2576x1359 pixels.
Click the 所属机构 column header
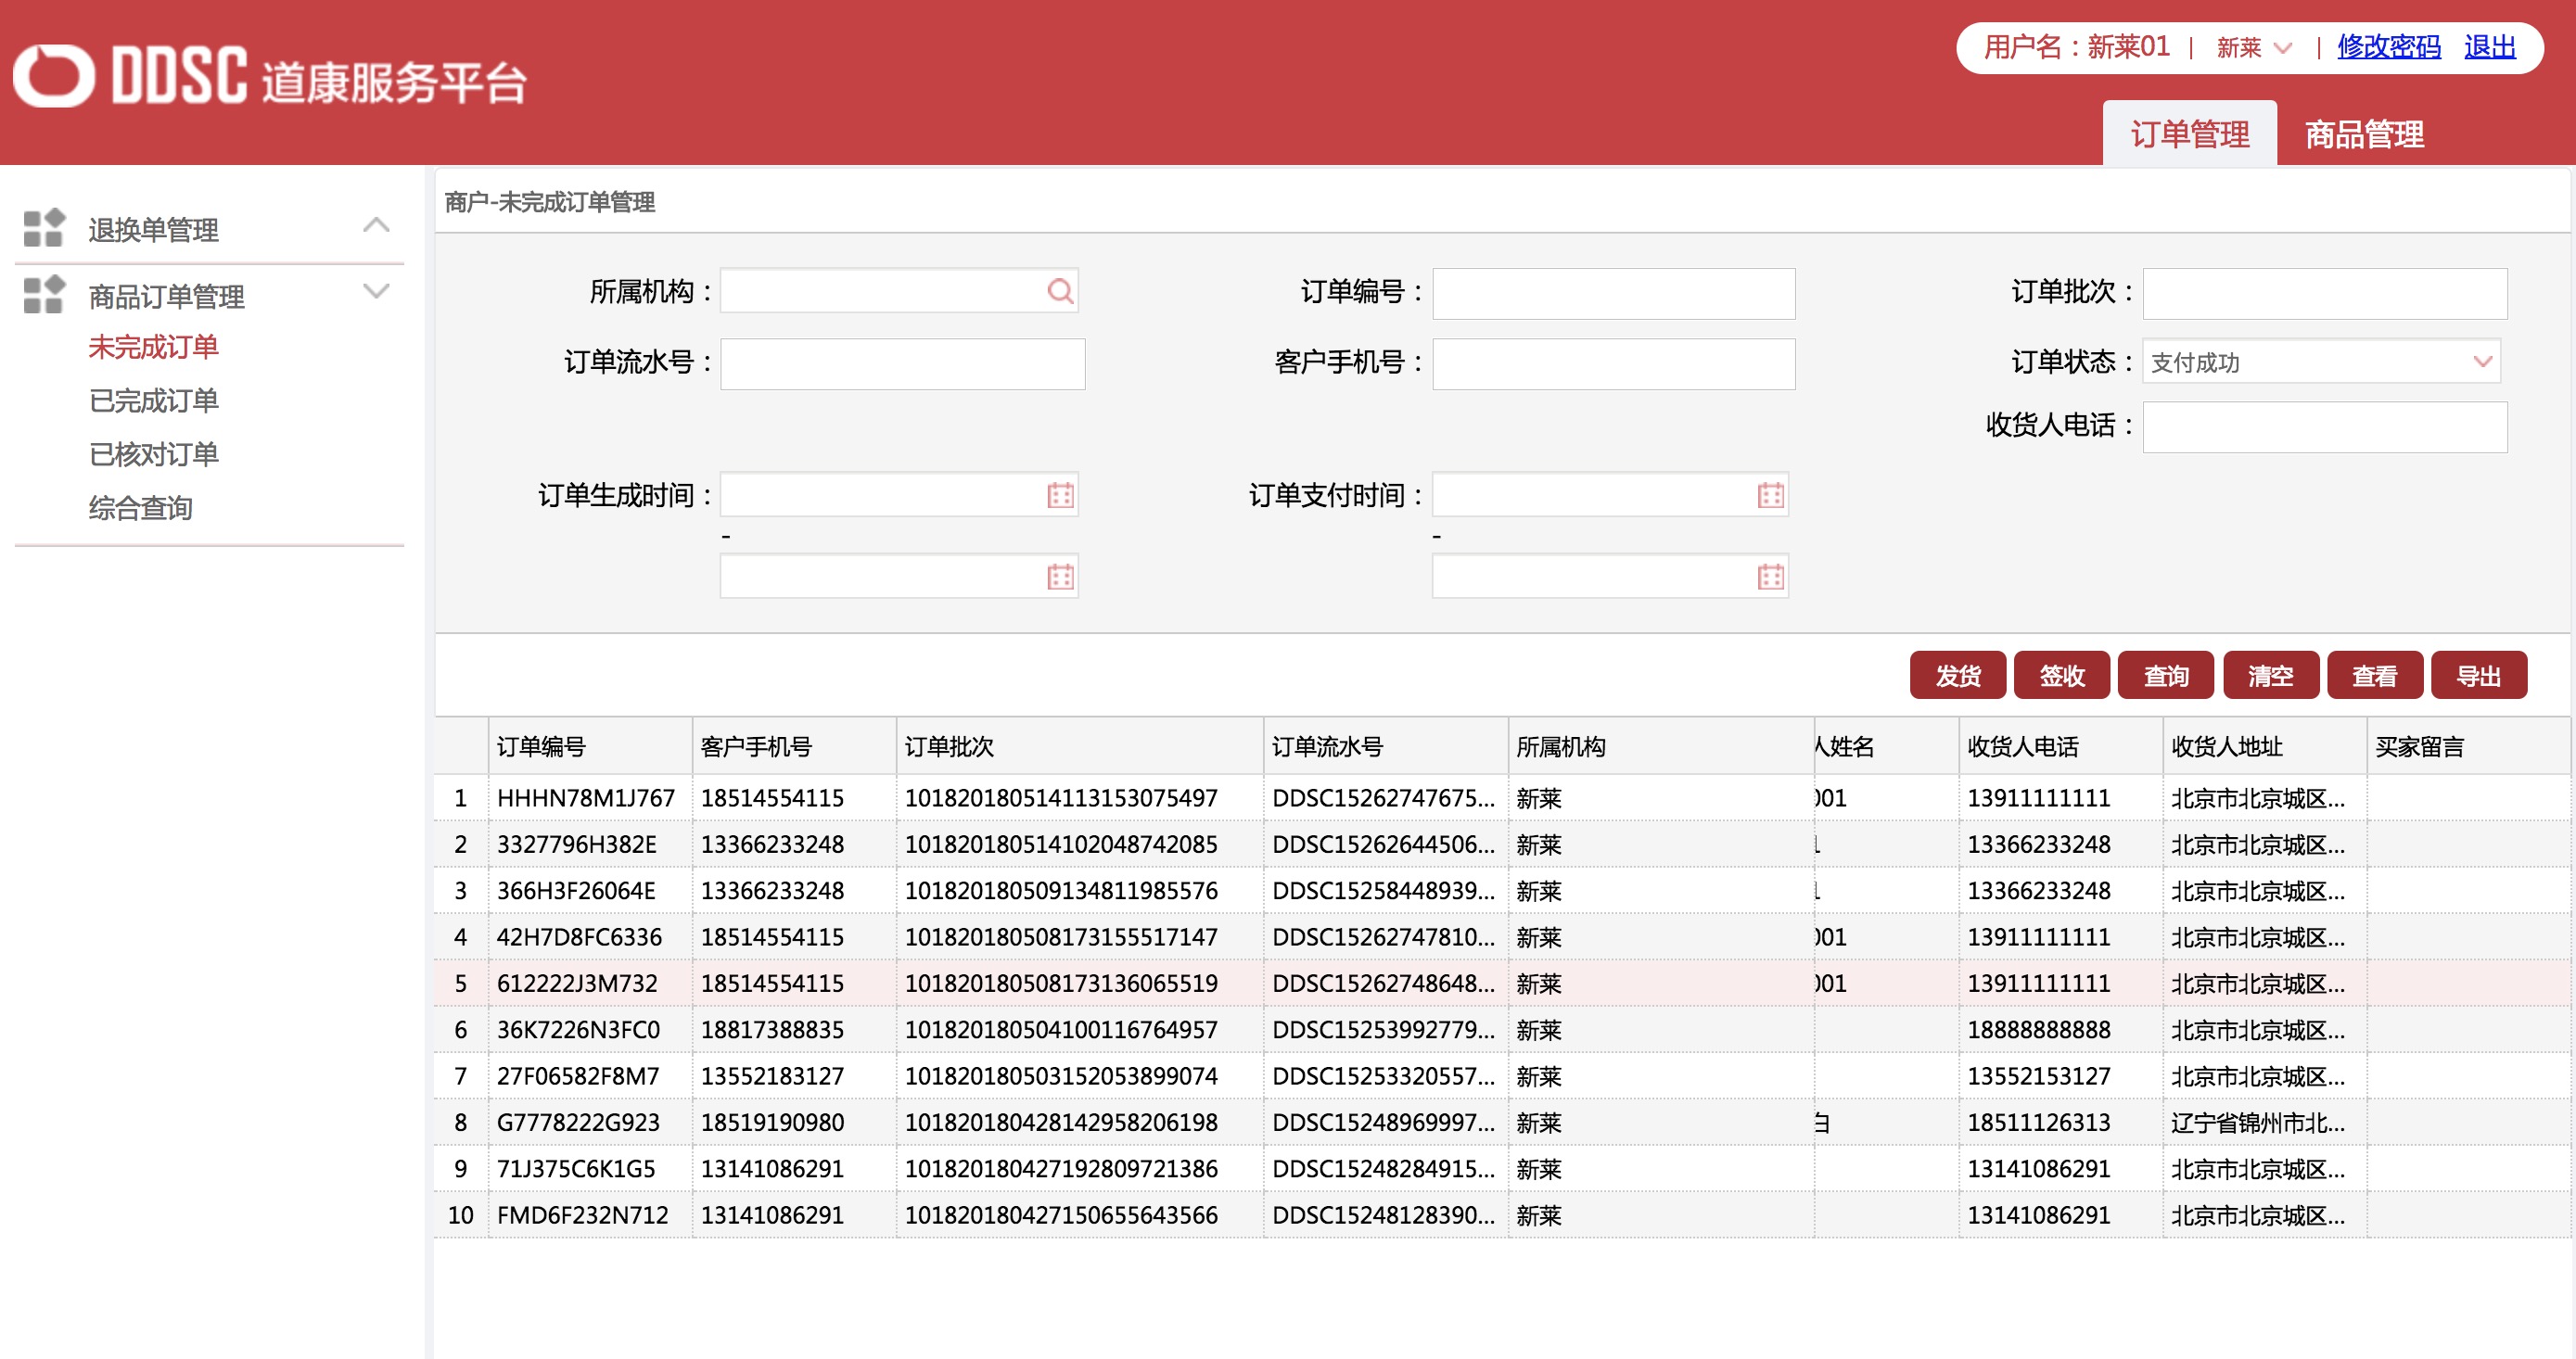pyautogui.click(x=1661, y=746)
